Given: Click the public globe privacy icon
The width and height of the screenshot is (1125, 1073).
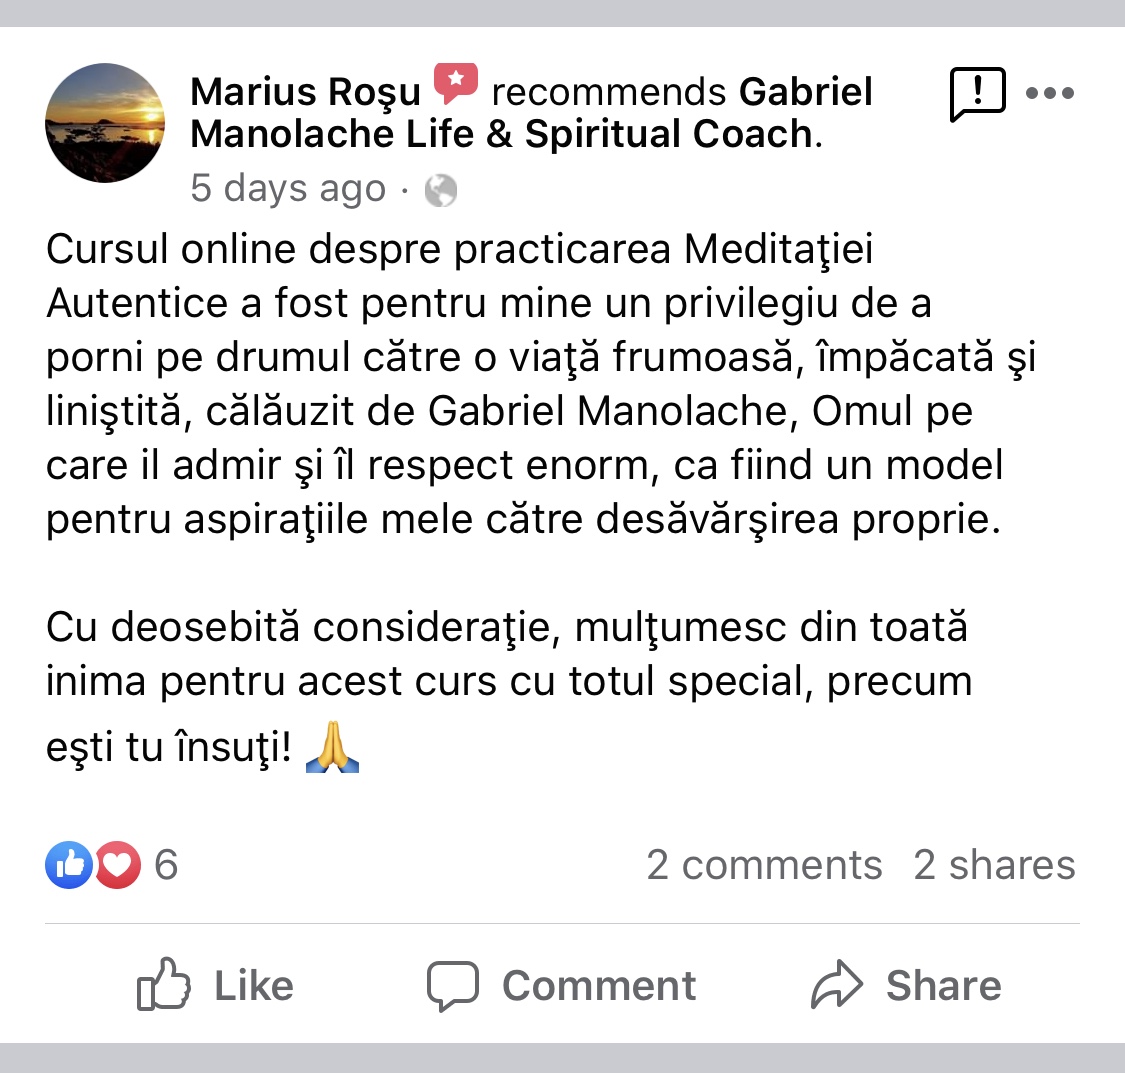Looking at the screenshot, I should [x=441, y=190].
